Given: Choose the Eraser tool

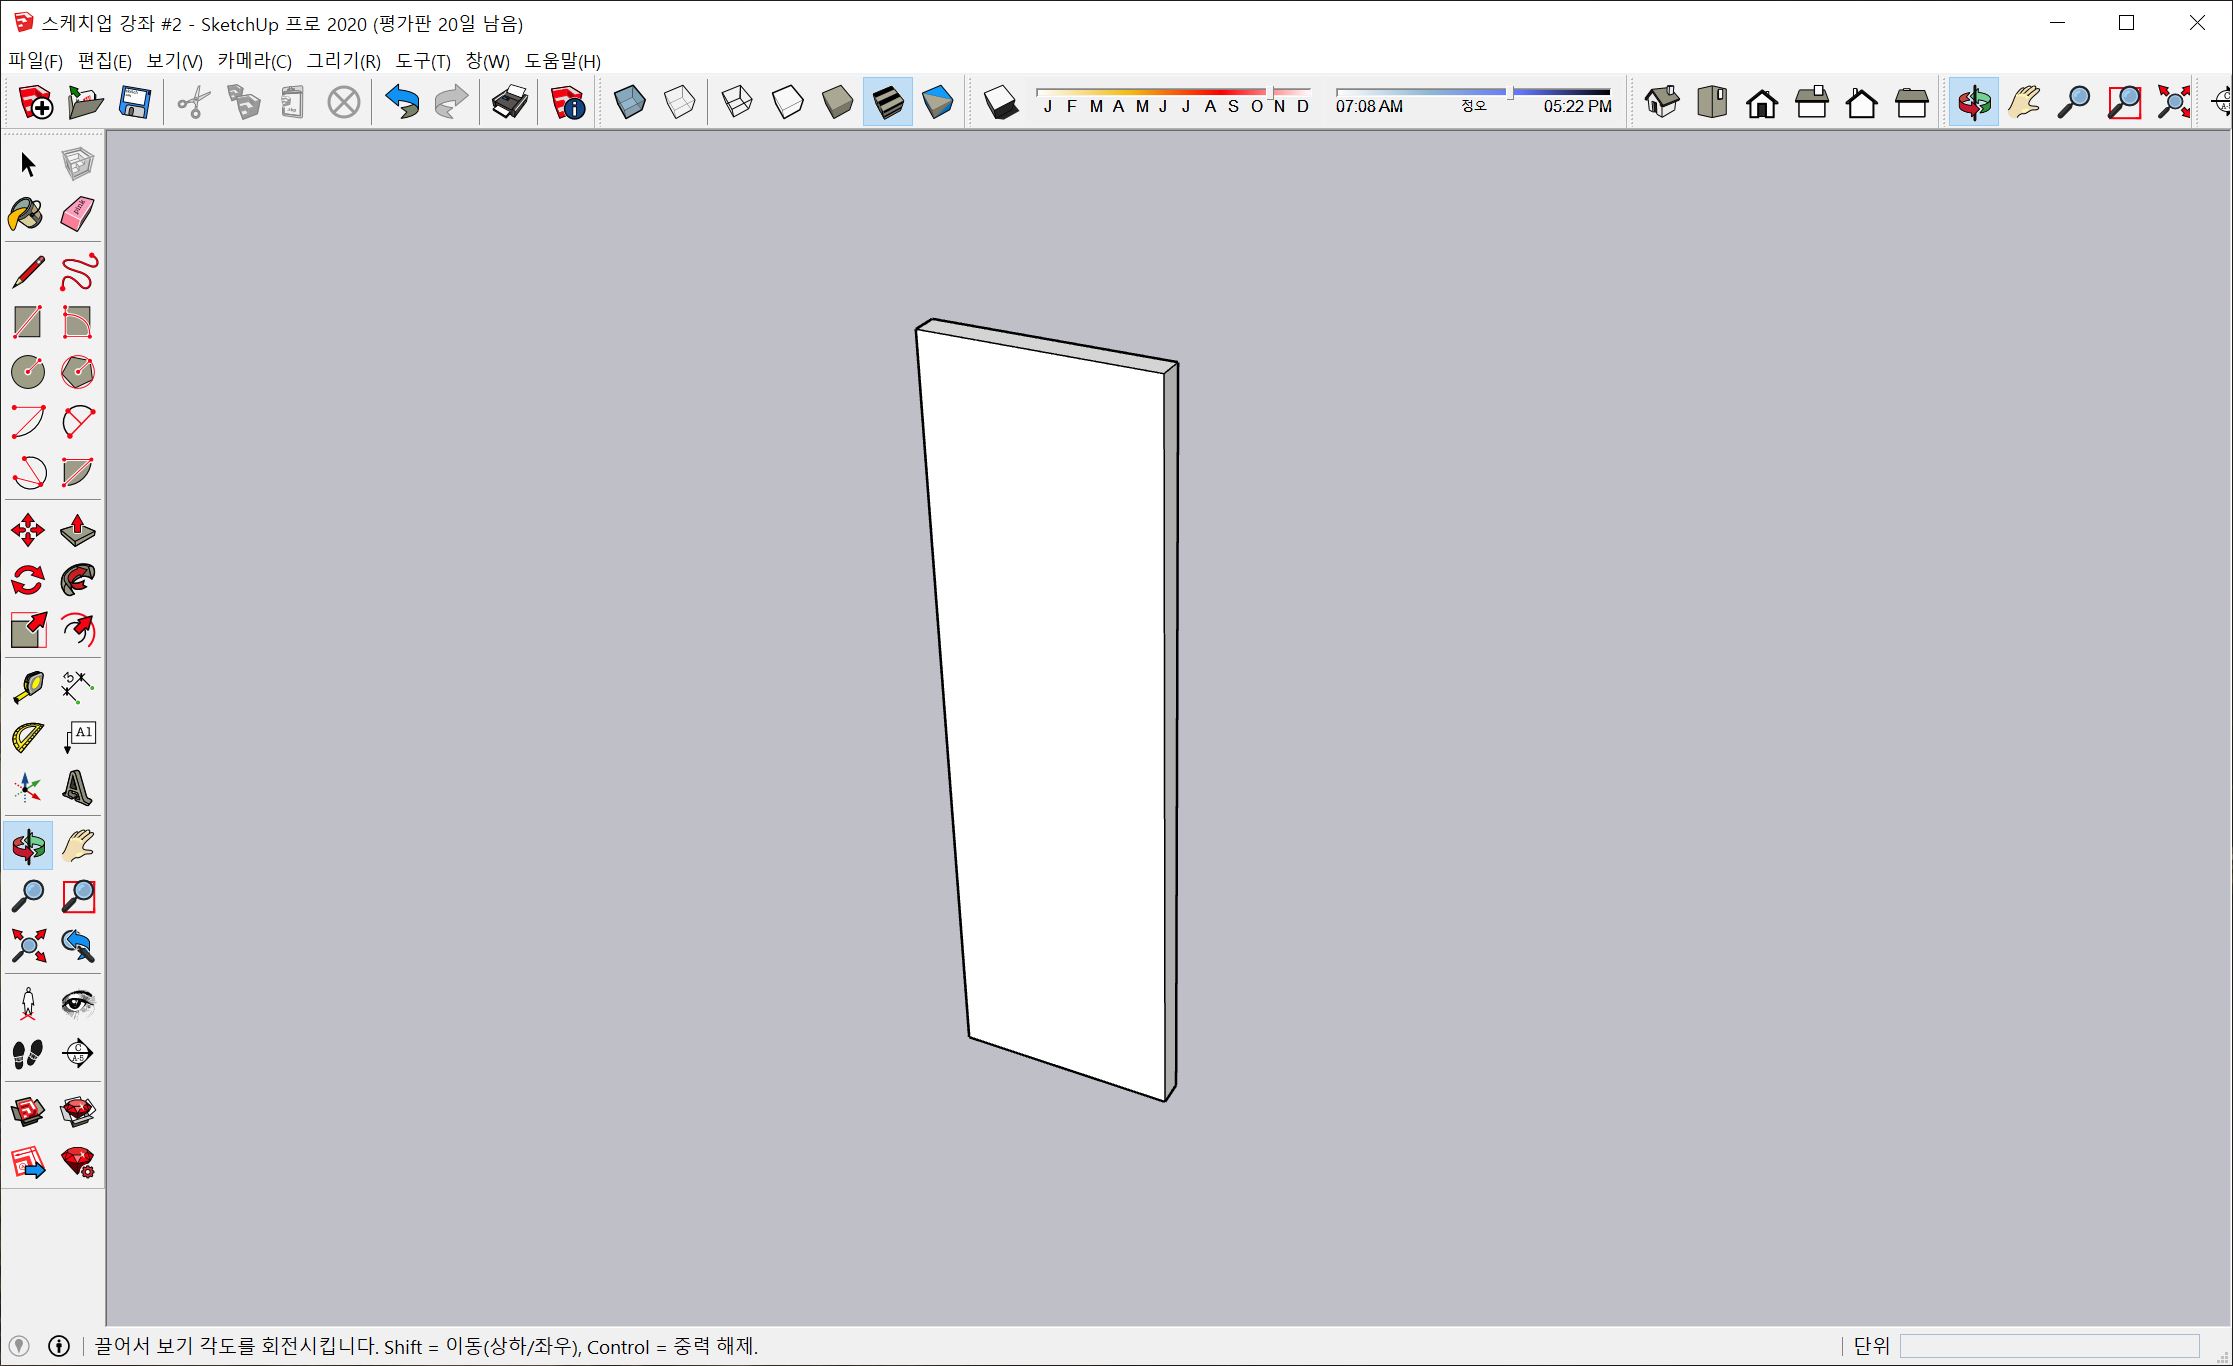Looking at the screenshot, I should coord(77,214).
